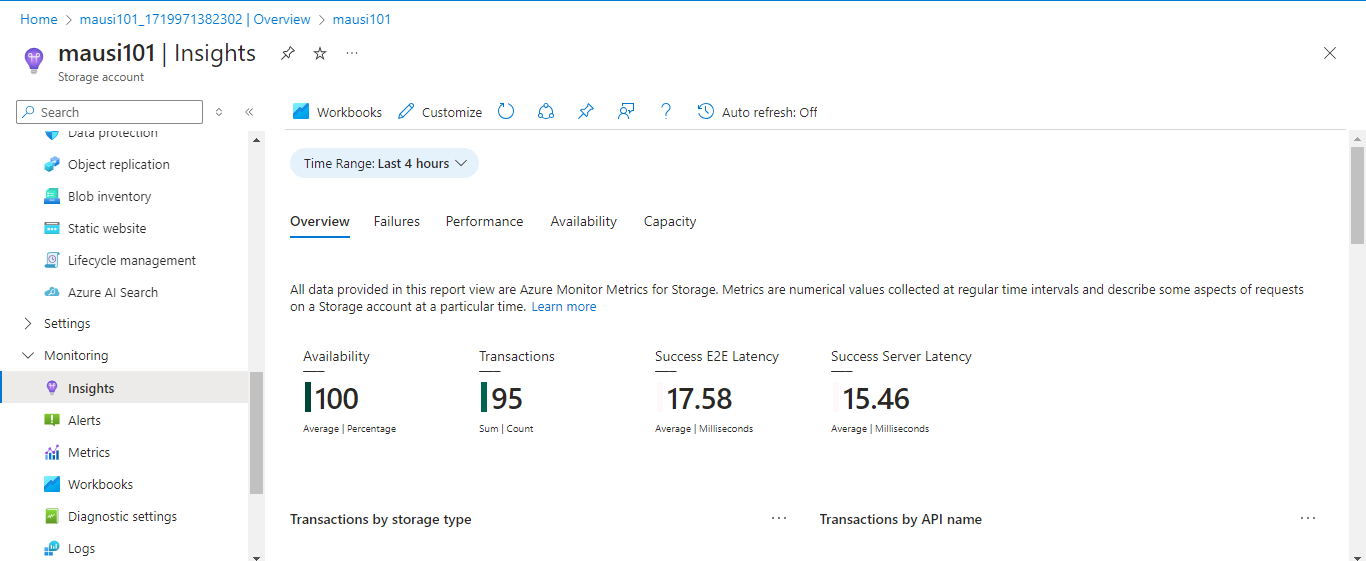Mark mausi101 as favorite with star
This screenshot has height=561, width=1366.
click(x=320, y=54)
